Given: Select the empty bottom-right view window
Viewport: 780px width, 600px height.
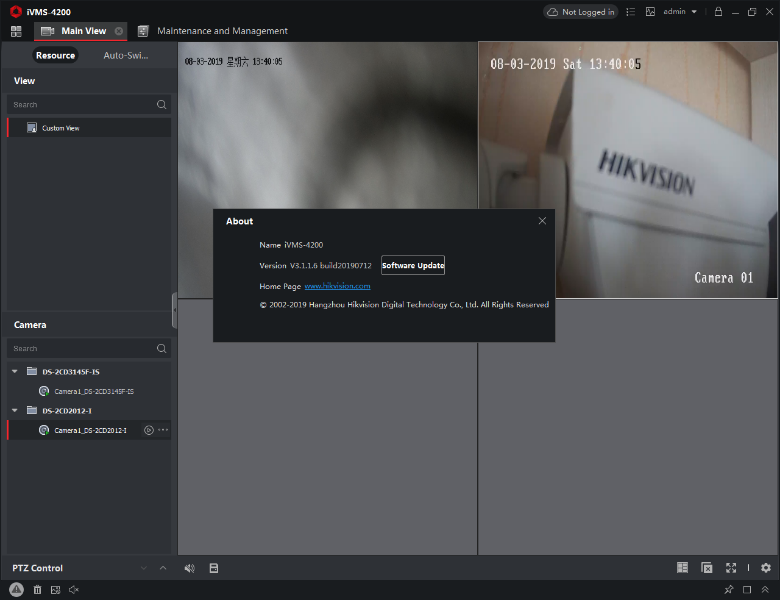Looking at the screenshot, I should [x=628, y=427].
